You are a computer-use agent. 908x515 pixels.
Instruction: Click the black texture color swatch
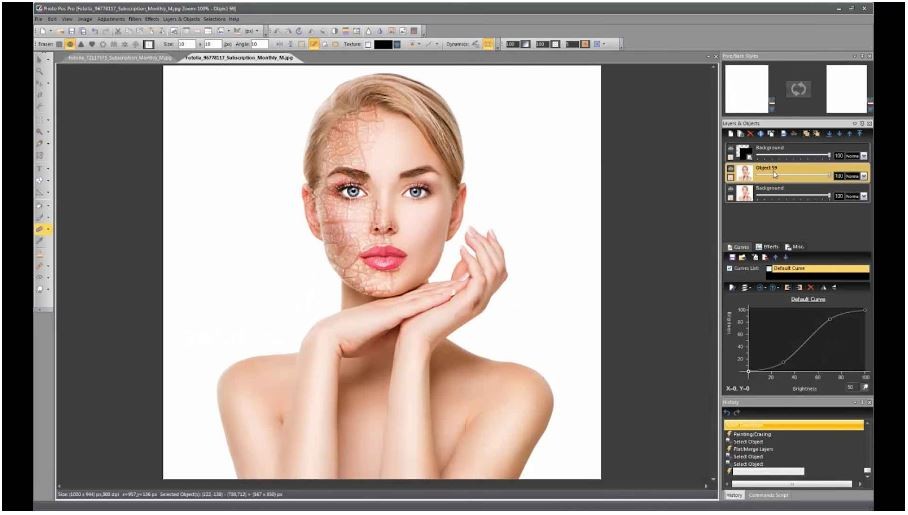point(383,44)
